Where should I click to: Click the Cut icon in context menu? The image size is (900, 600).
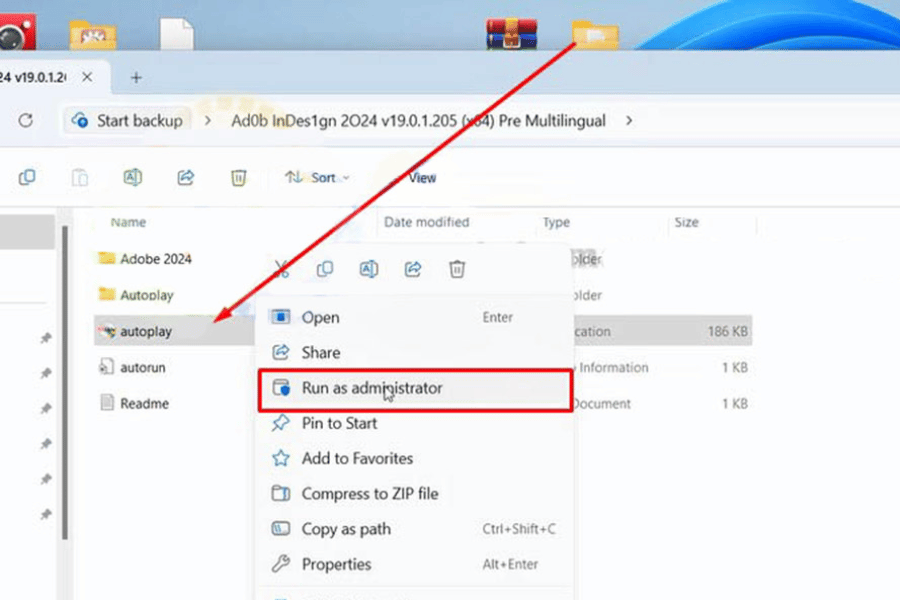coord(281,269)
